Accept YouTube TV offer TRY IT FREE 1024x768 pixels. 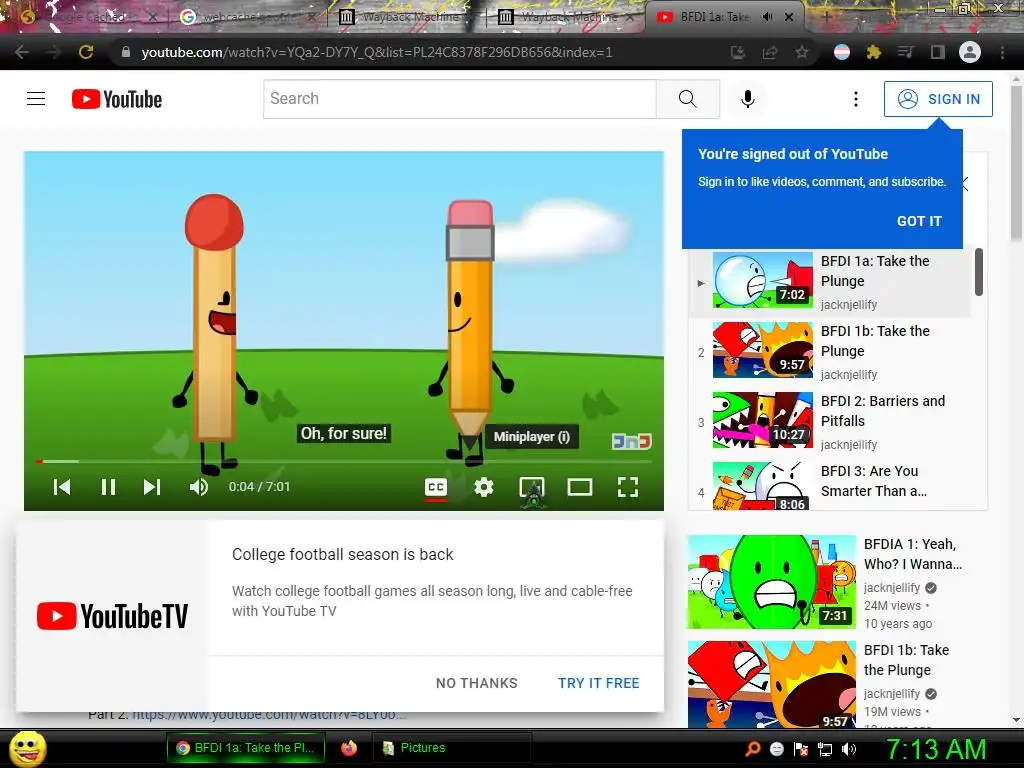coord(599,683)
